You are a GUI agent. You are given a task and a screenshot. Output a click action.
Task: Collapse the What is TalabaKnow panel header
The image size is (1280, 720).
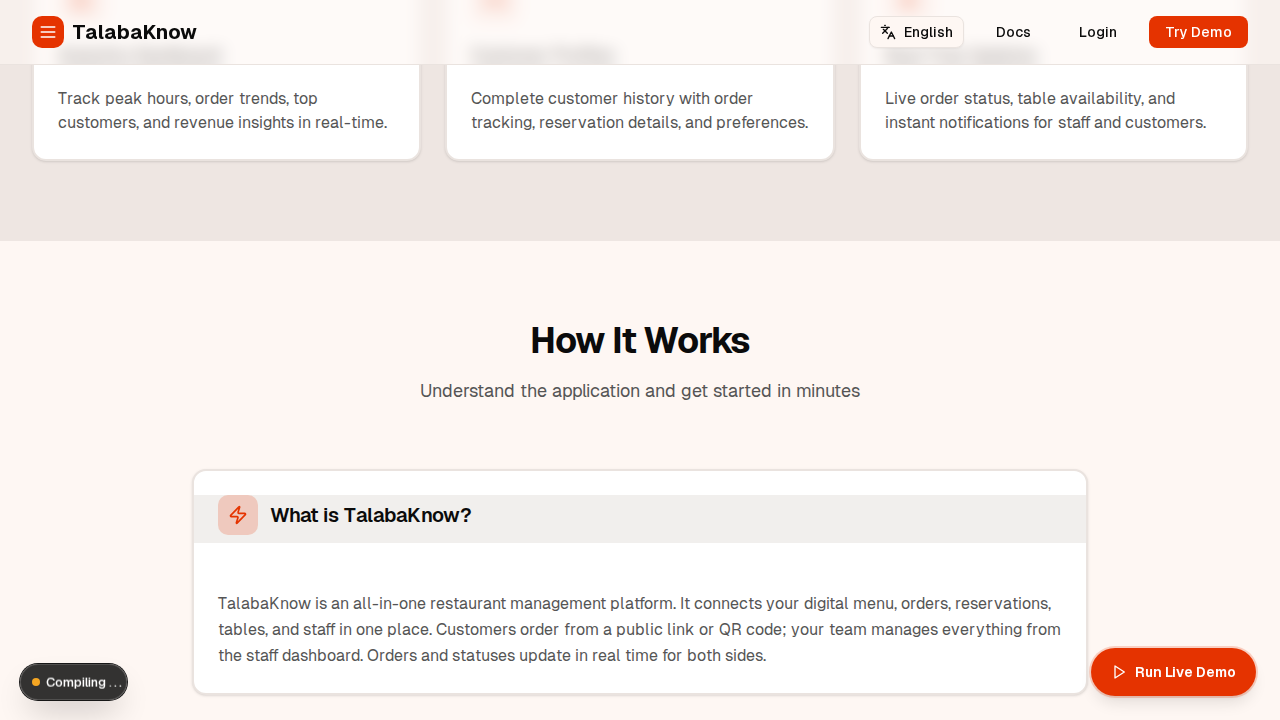pyautogui.click(x=640, y=515)
